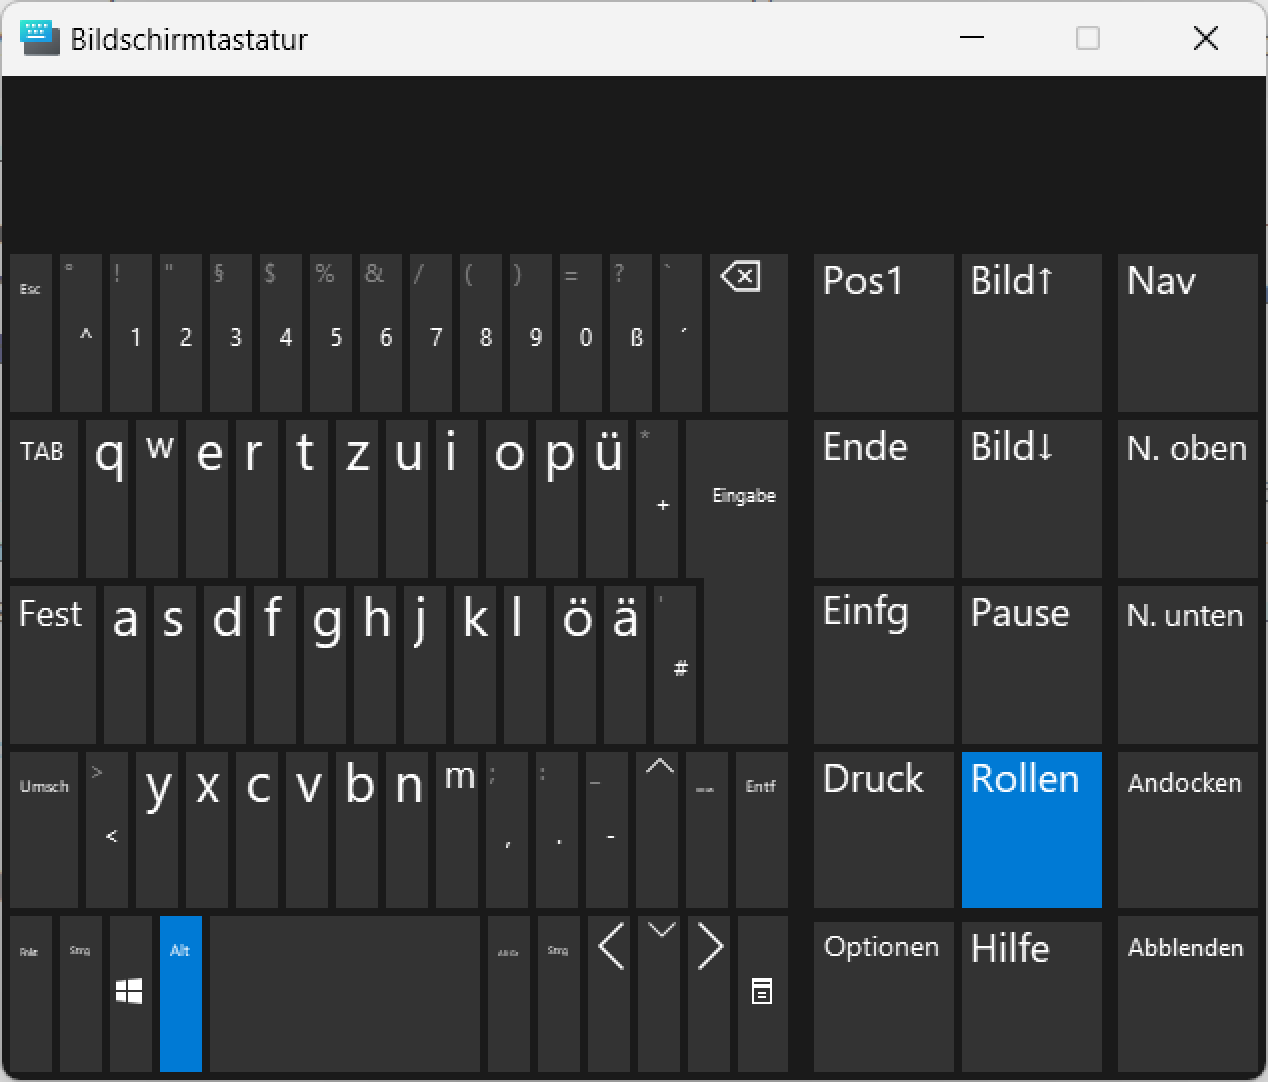Click the N. oben key
1268x1082 pixels.
1188,499
